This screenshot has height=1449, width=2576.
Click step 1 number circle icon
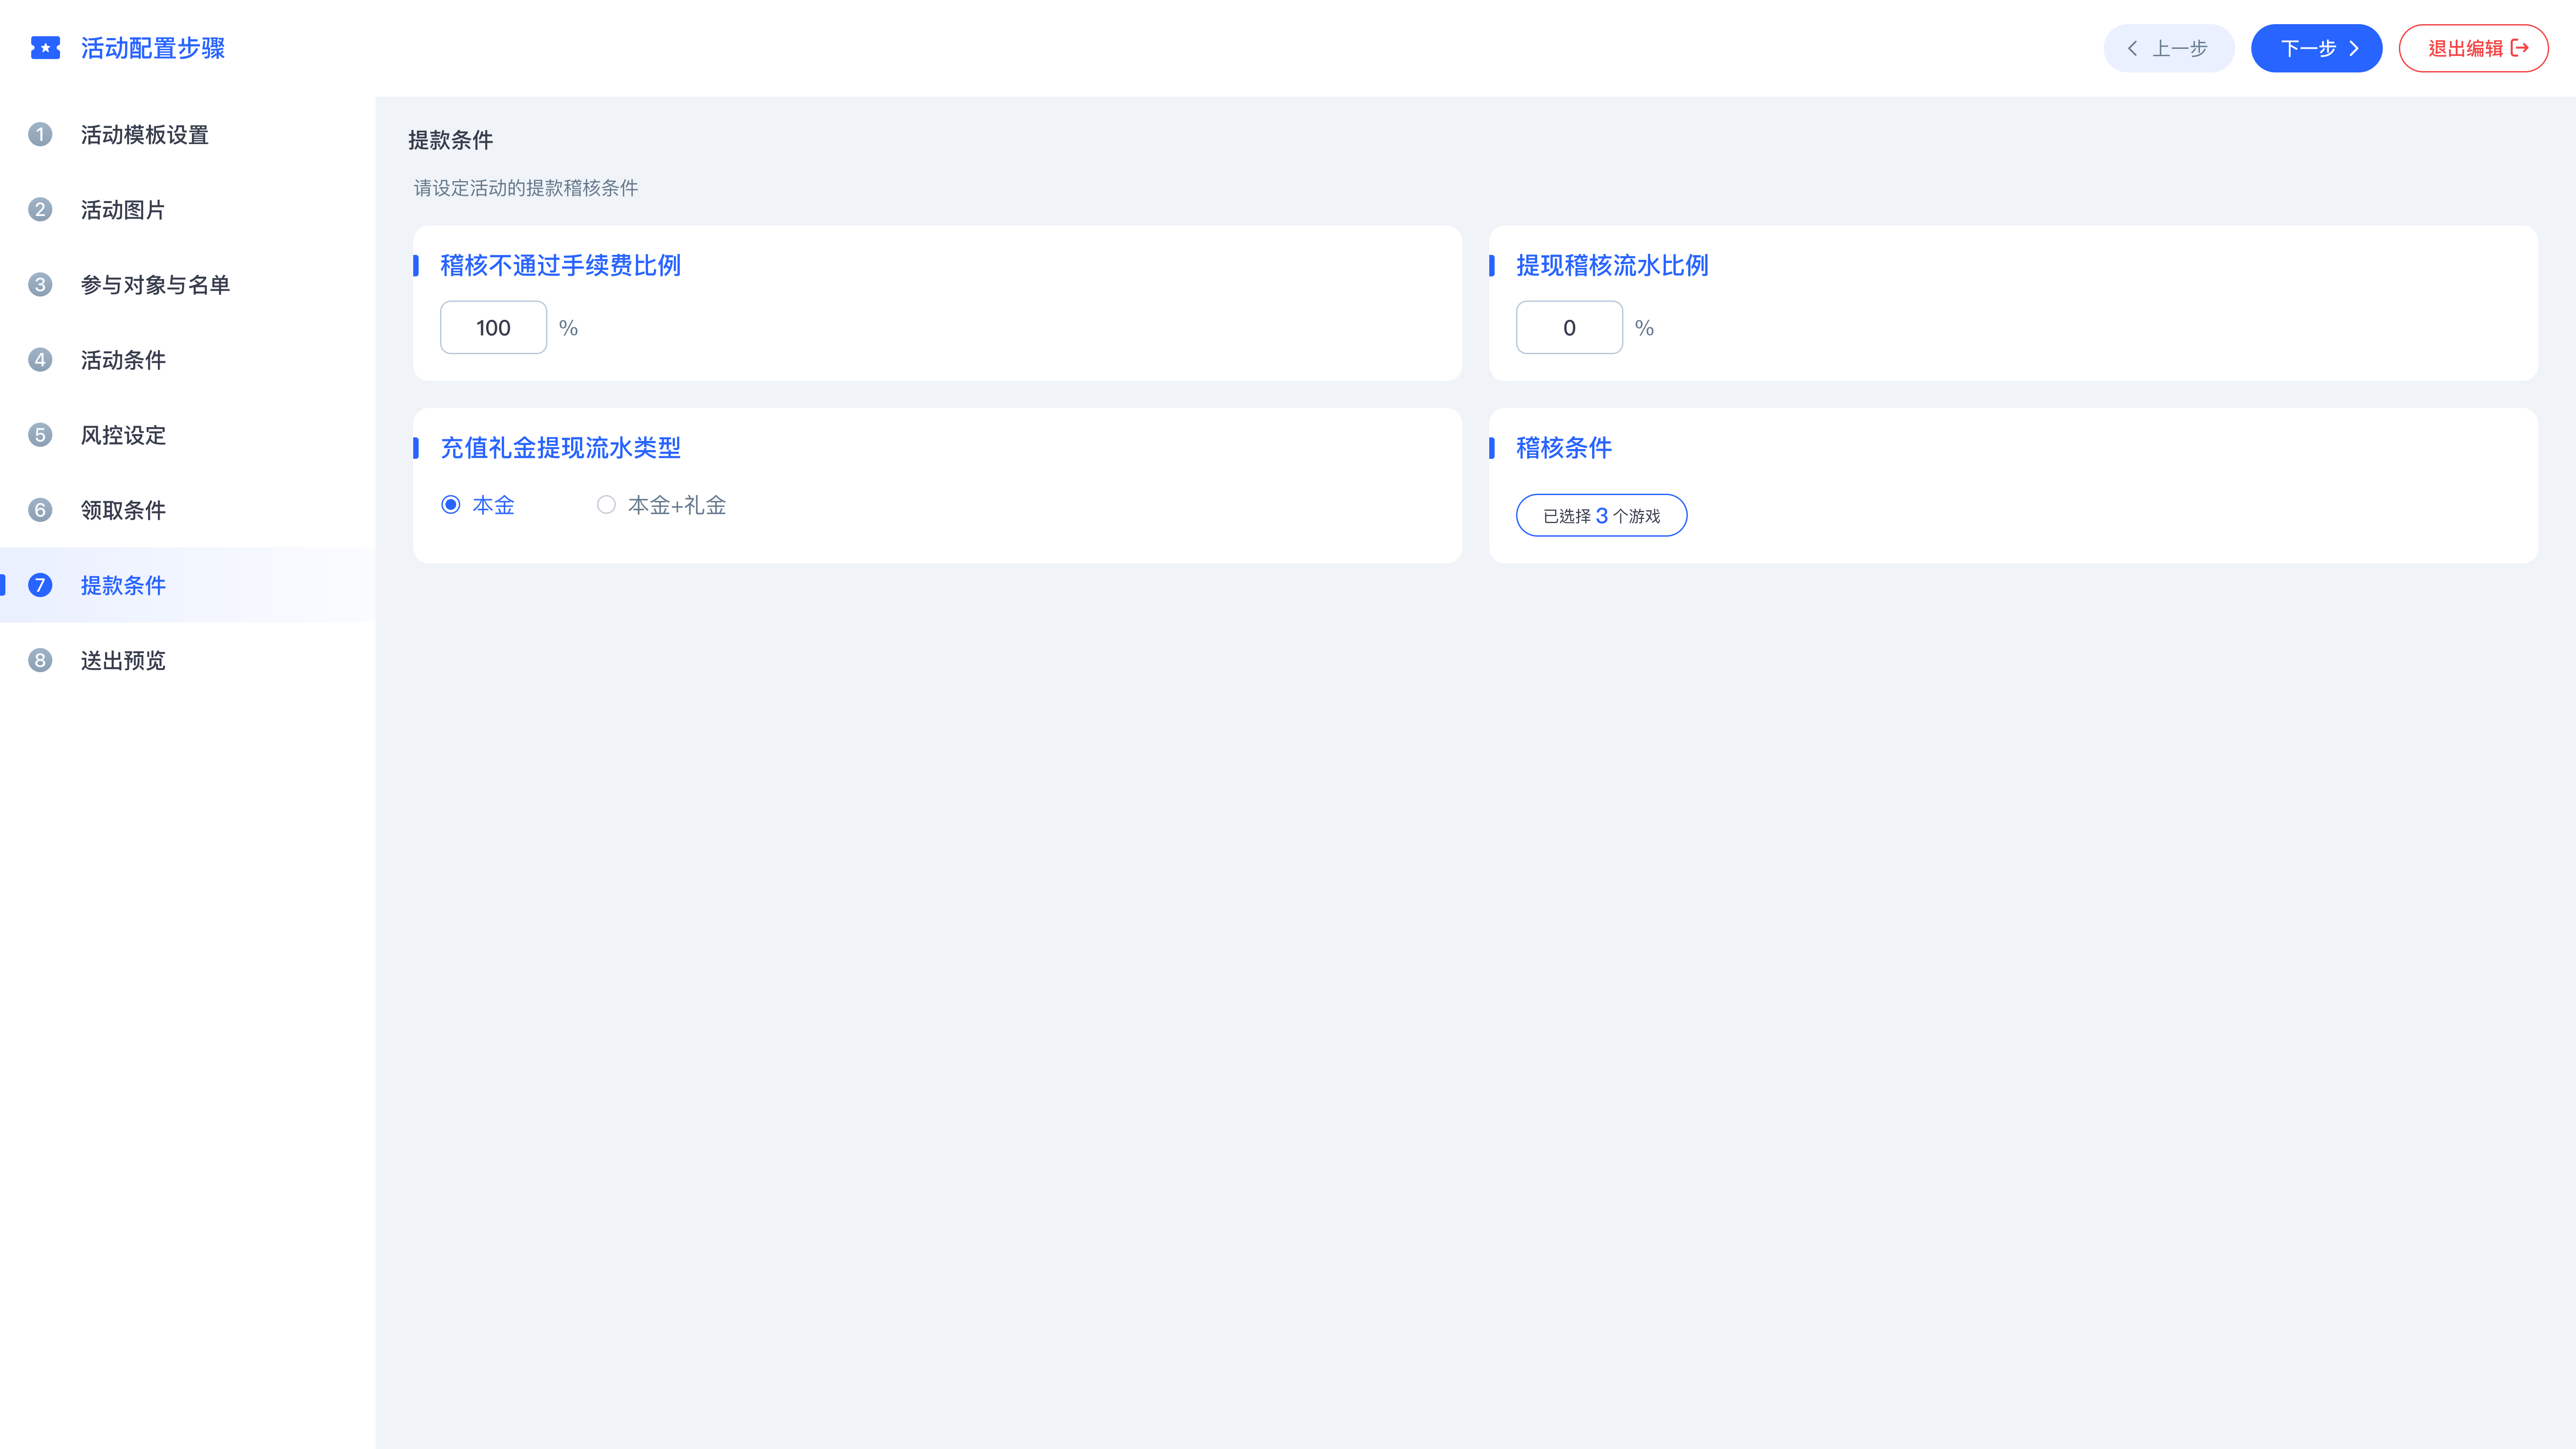click(40, 134)
